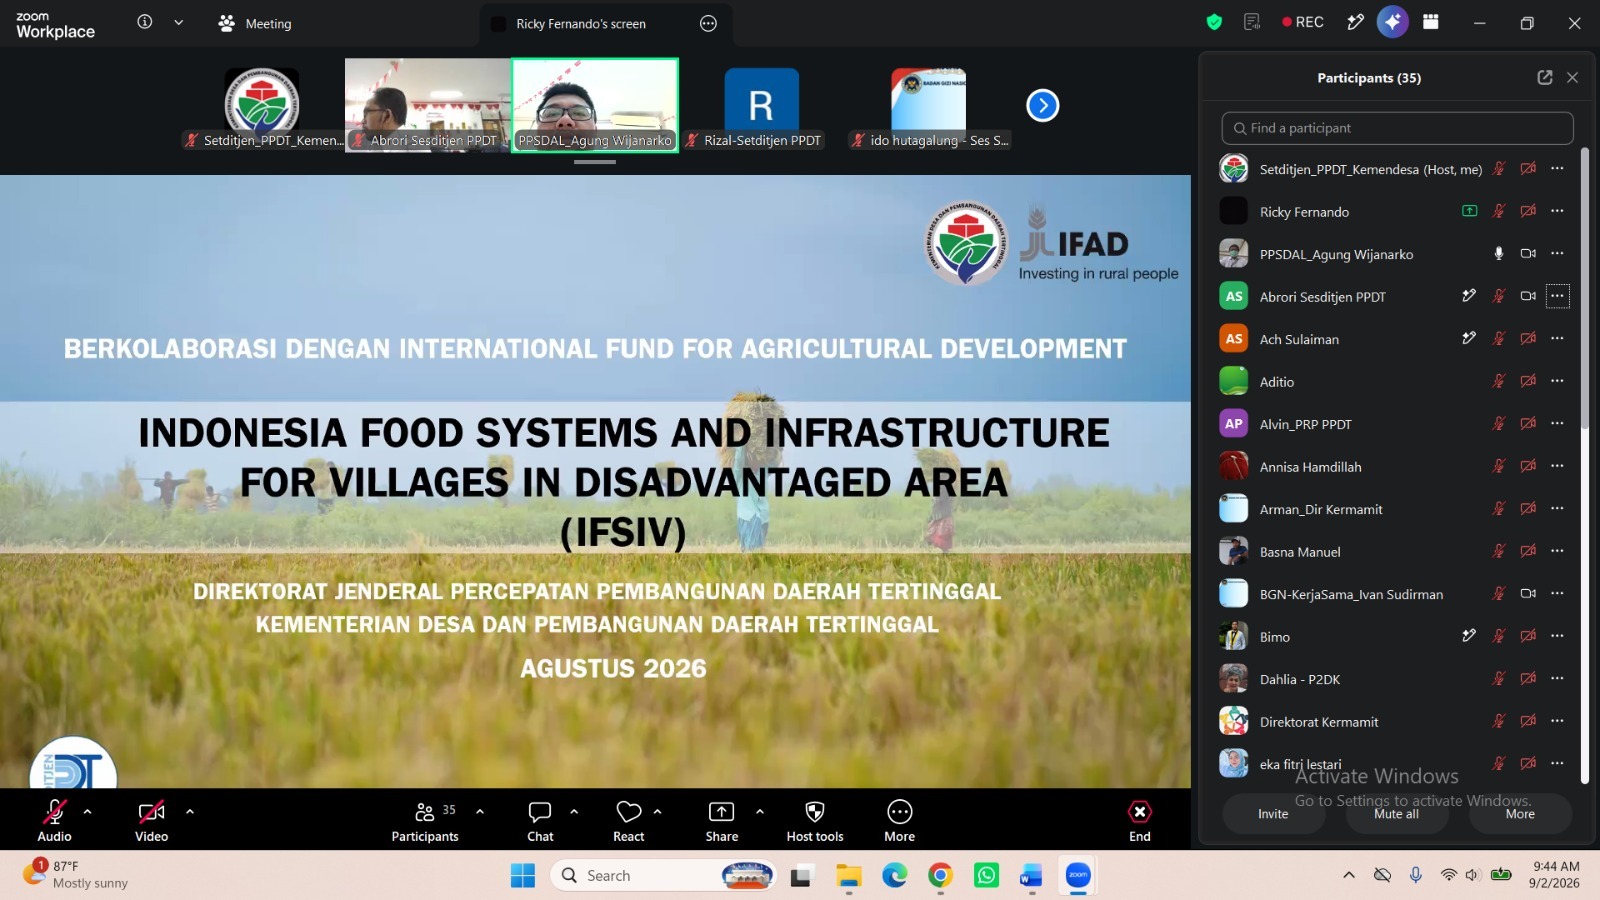Screen dimensions: 1600x900
Task: Open the More options in toolbar
Action: point(899,820)
